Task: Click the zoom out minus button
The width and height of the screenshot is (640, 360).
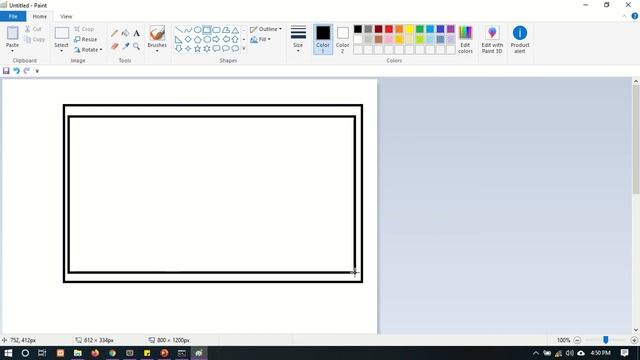Action: click(x=577, y=340)
